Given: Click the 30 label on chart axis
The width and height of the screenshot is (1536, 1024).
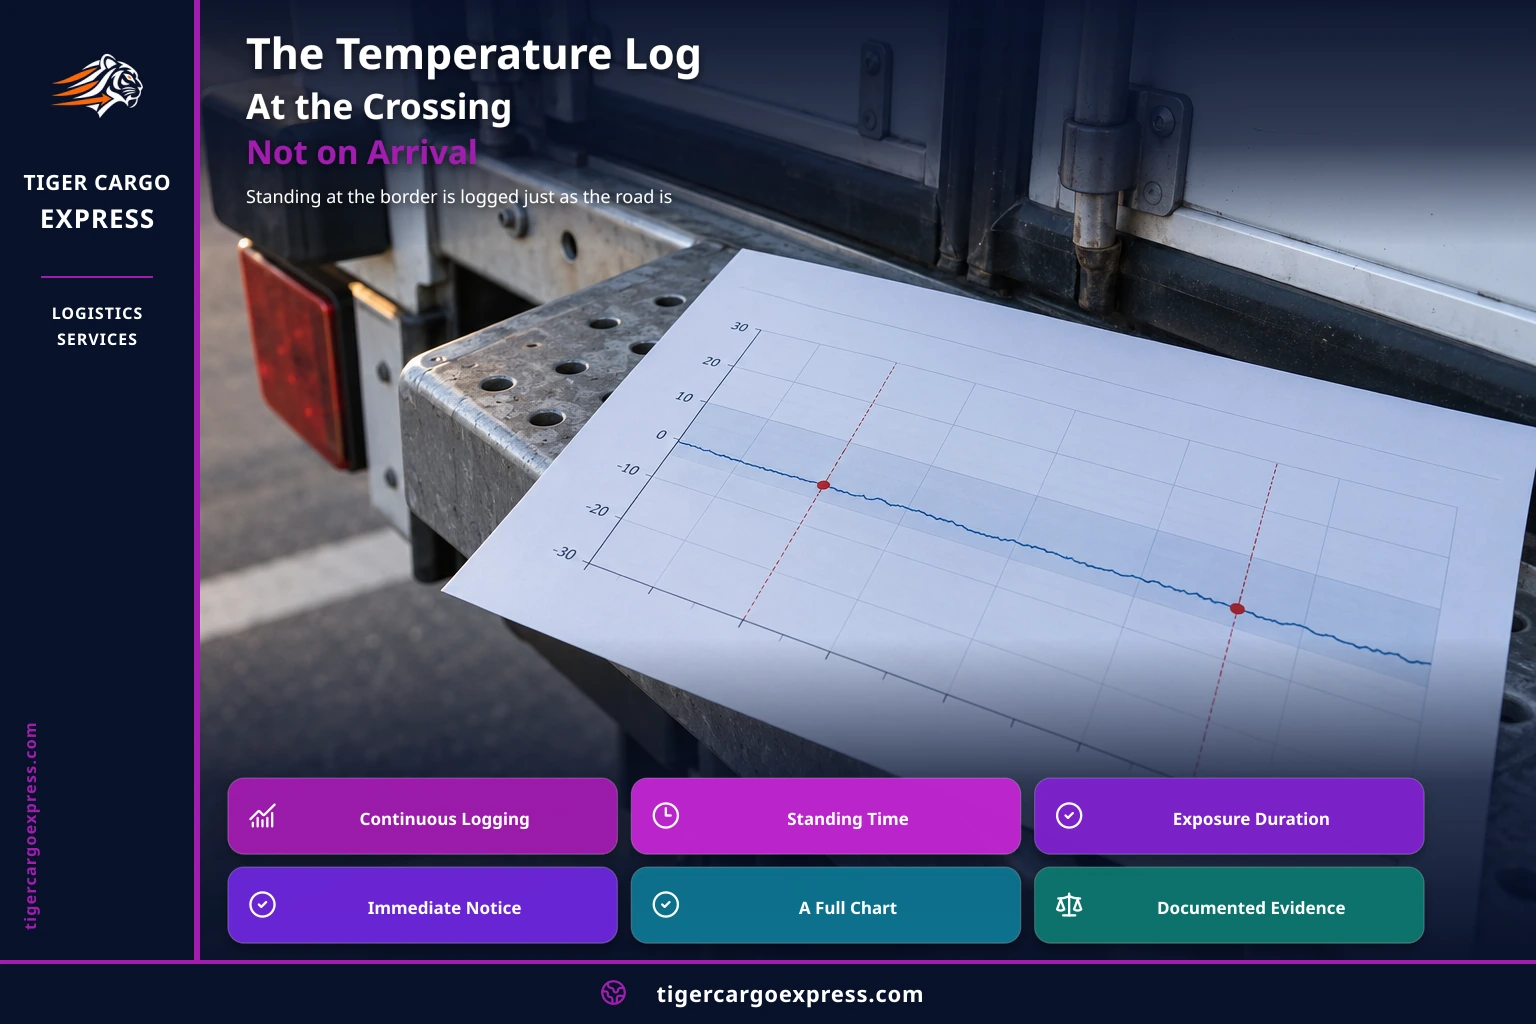Looking at the screenshot, I should [x=739, y=327].
